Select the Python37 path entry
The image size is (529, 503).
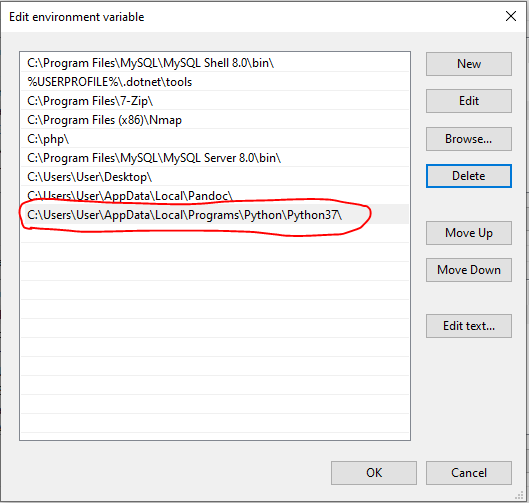(x=215, y=215)
